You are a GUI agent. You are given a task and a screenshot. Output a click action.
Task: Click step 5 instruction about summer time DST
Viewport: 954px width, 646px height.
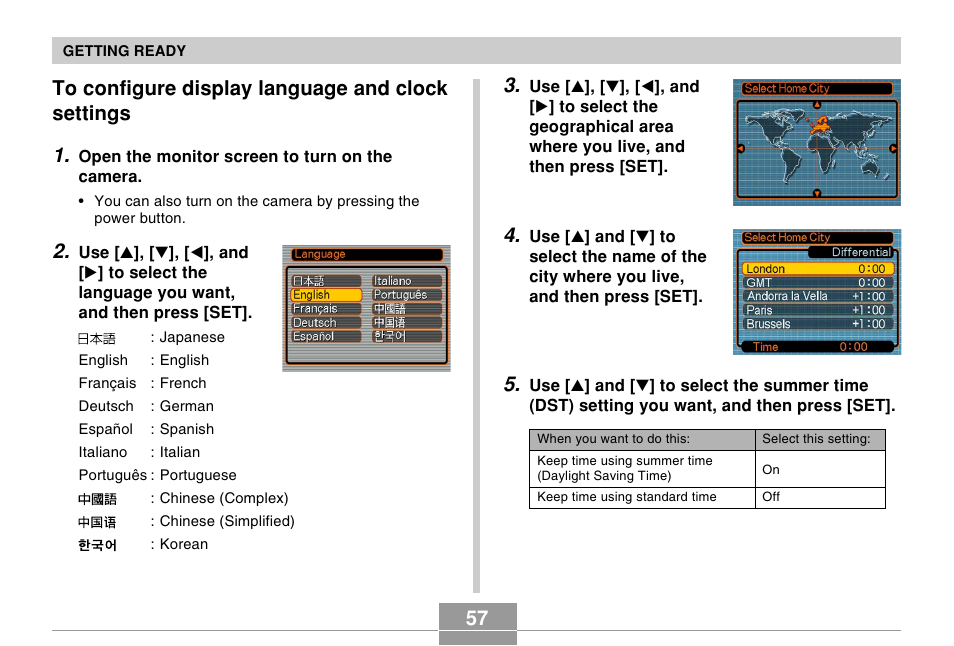pos(712,395)
